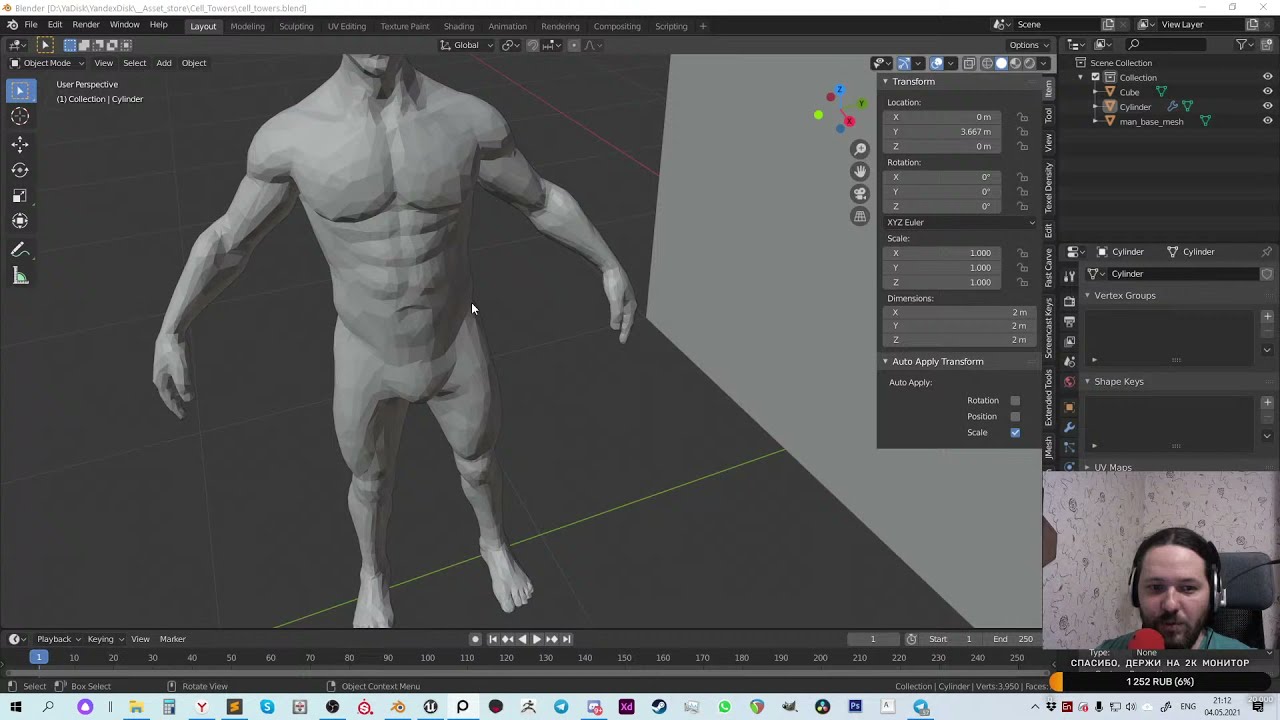Open the outliner filter funnel

click(1241, 45)
